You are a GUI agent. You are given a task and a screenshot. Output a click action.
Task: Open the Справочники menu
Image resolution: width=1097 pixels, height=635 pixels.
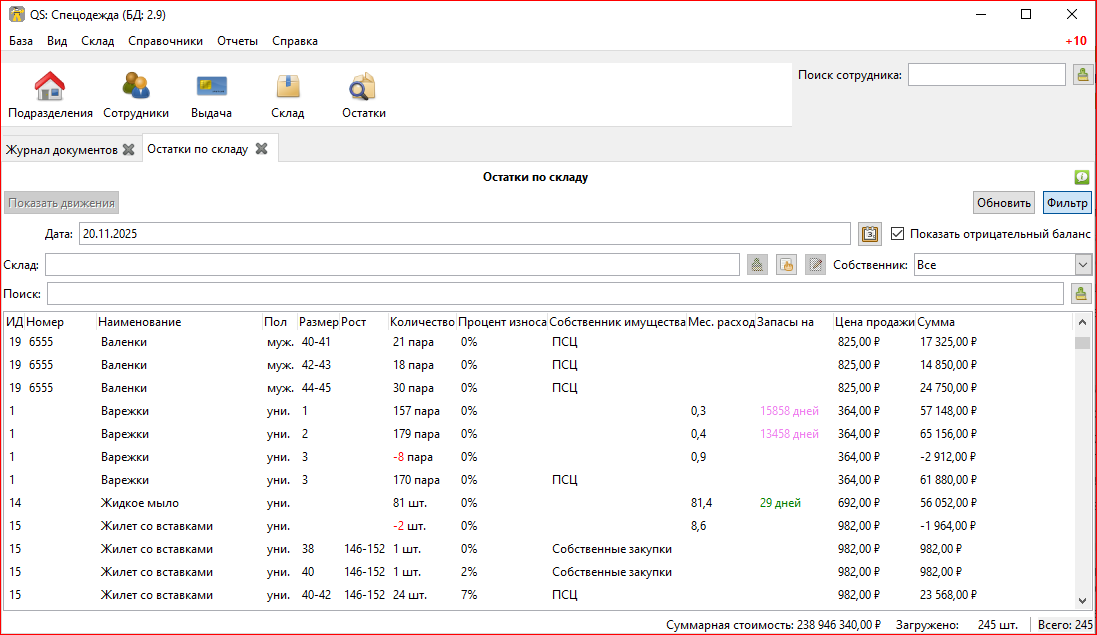click(x=165, y=41)
